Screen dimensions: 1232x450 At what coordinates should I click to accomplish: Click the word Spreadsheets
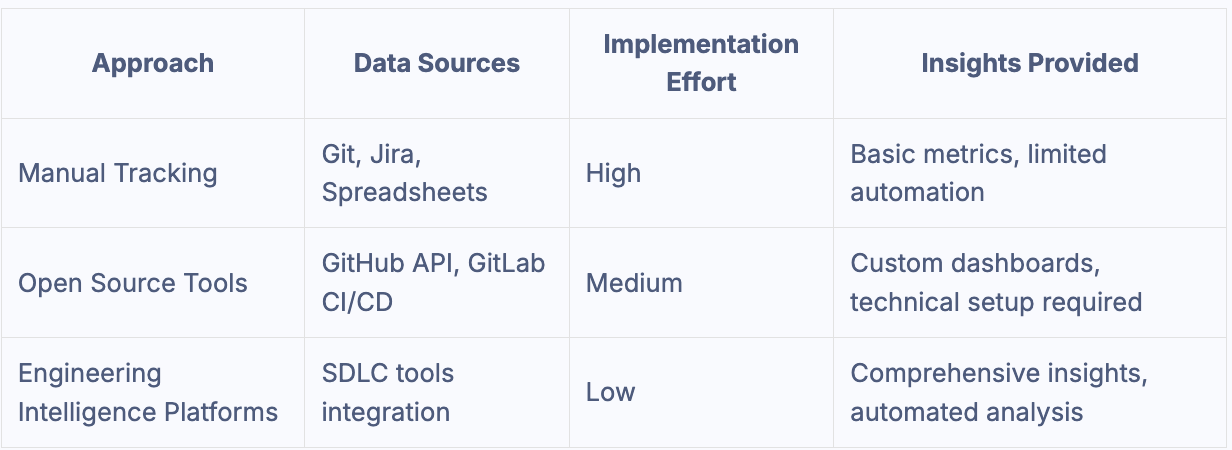(405, 192)
